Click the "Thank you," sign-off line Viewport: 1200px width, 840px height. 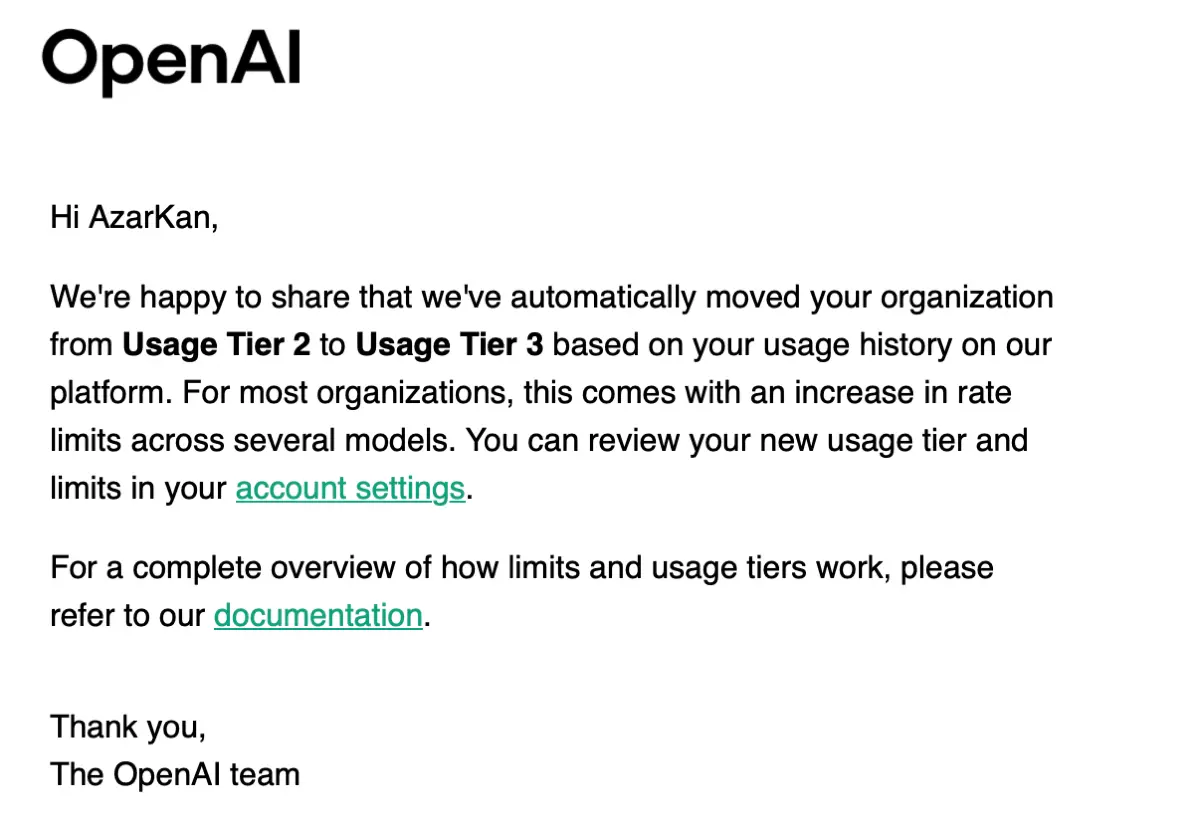click(128, 726)
